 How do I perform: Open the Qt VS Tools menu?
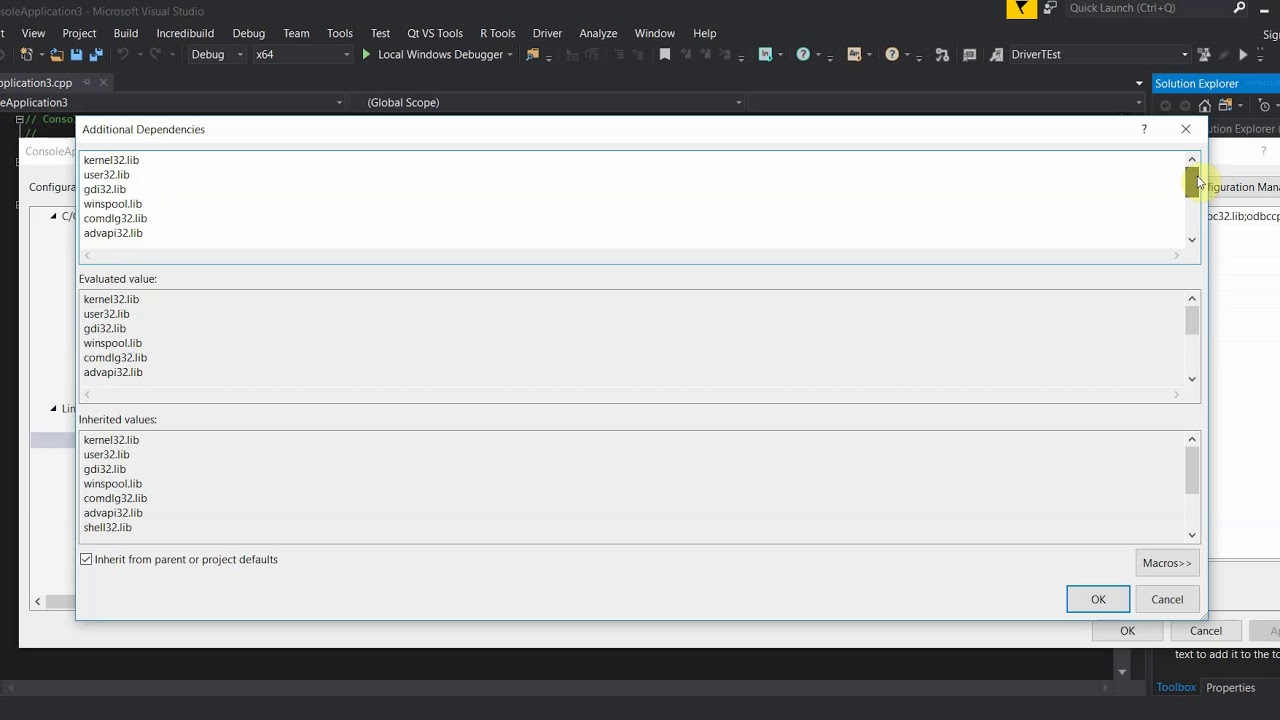[435, 33]
